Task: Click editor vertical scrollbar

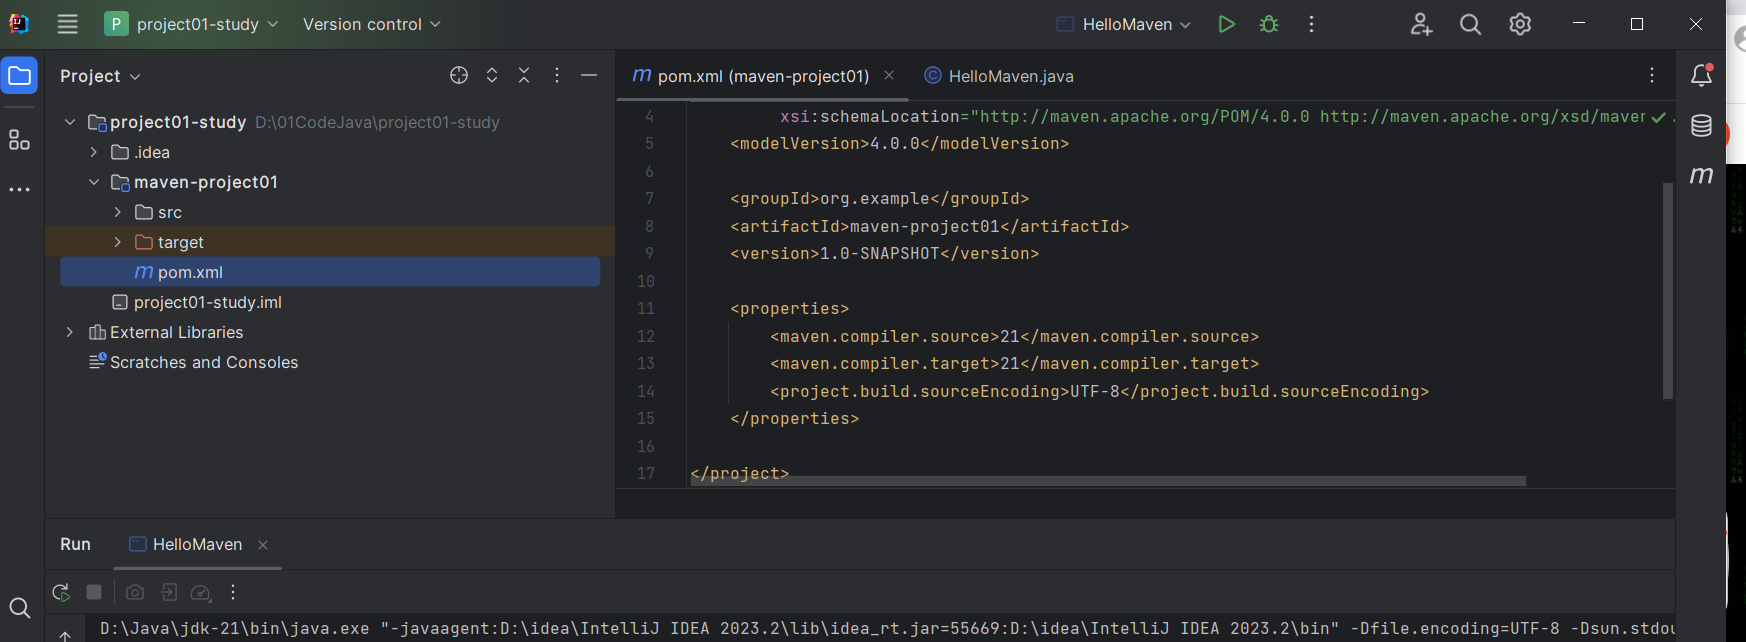Action: tap(1668, 290)
